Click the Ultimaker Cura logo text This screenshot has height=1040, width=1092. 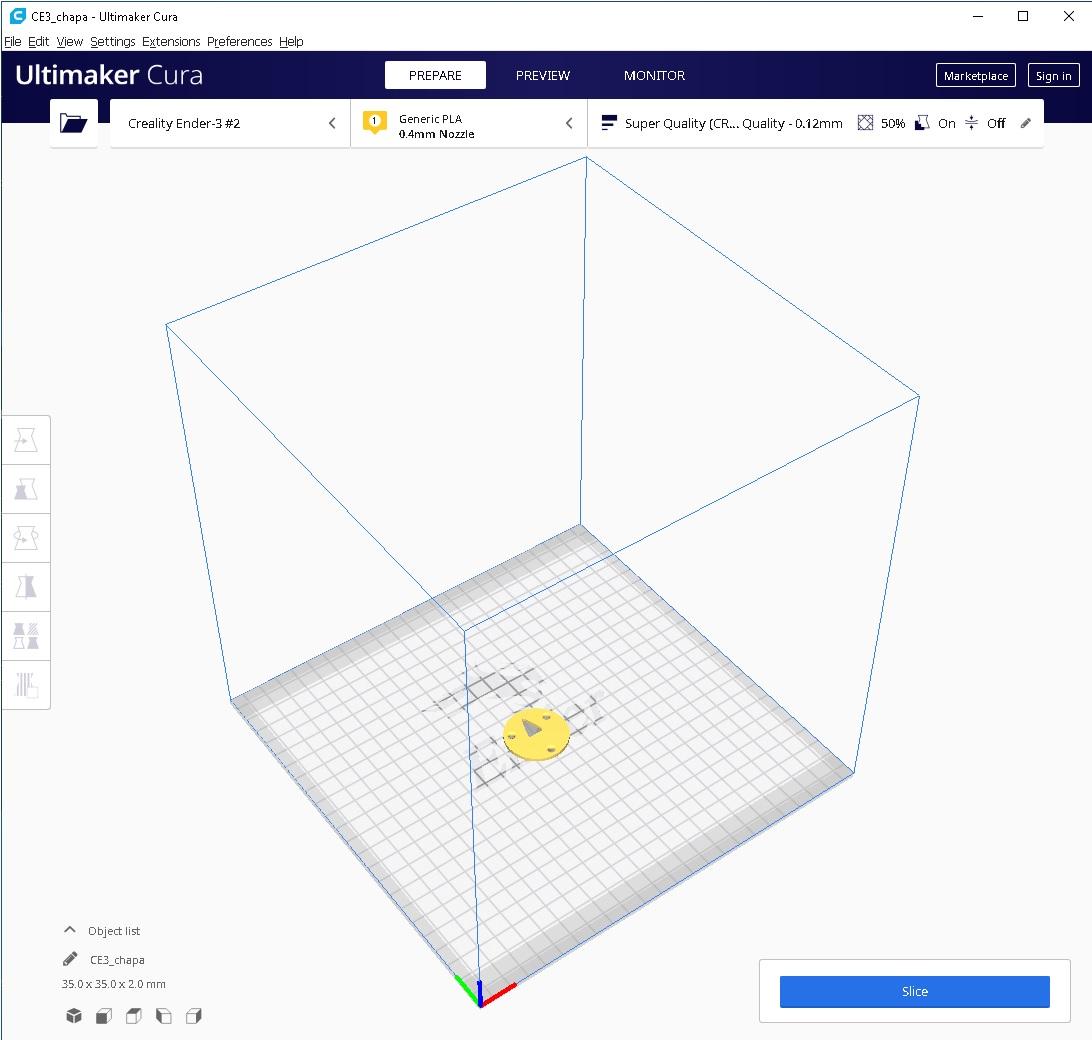[109, 75]
